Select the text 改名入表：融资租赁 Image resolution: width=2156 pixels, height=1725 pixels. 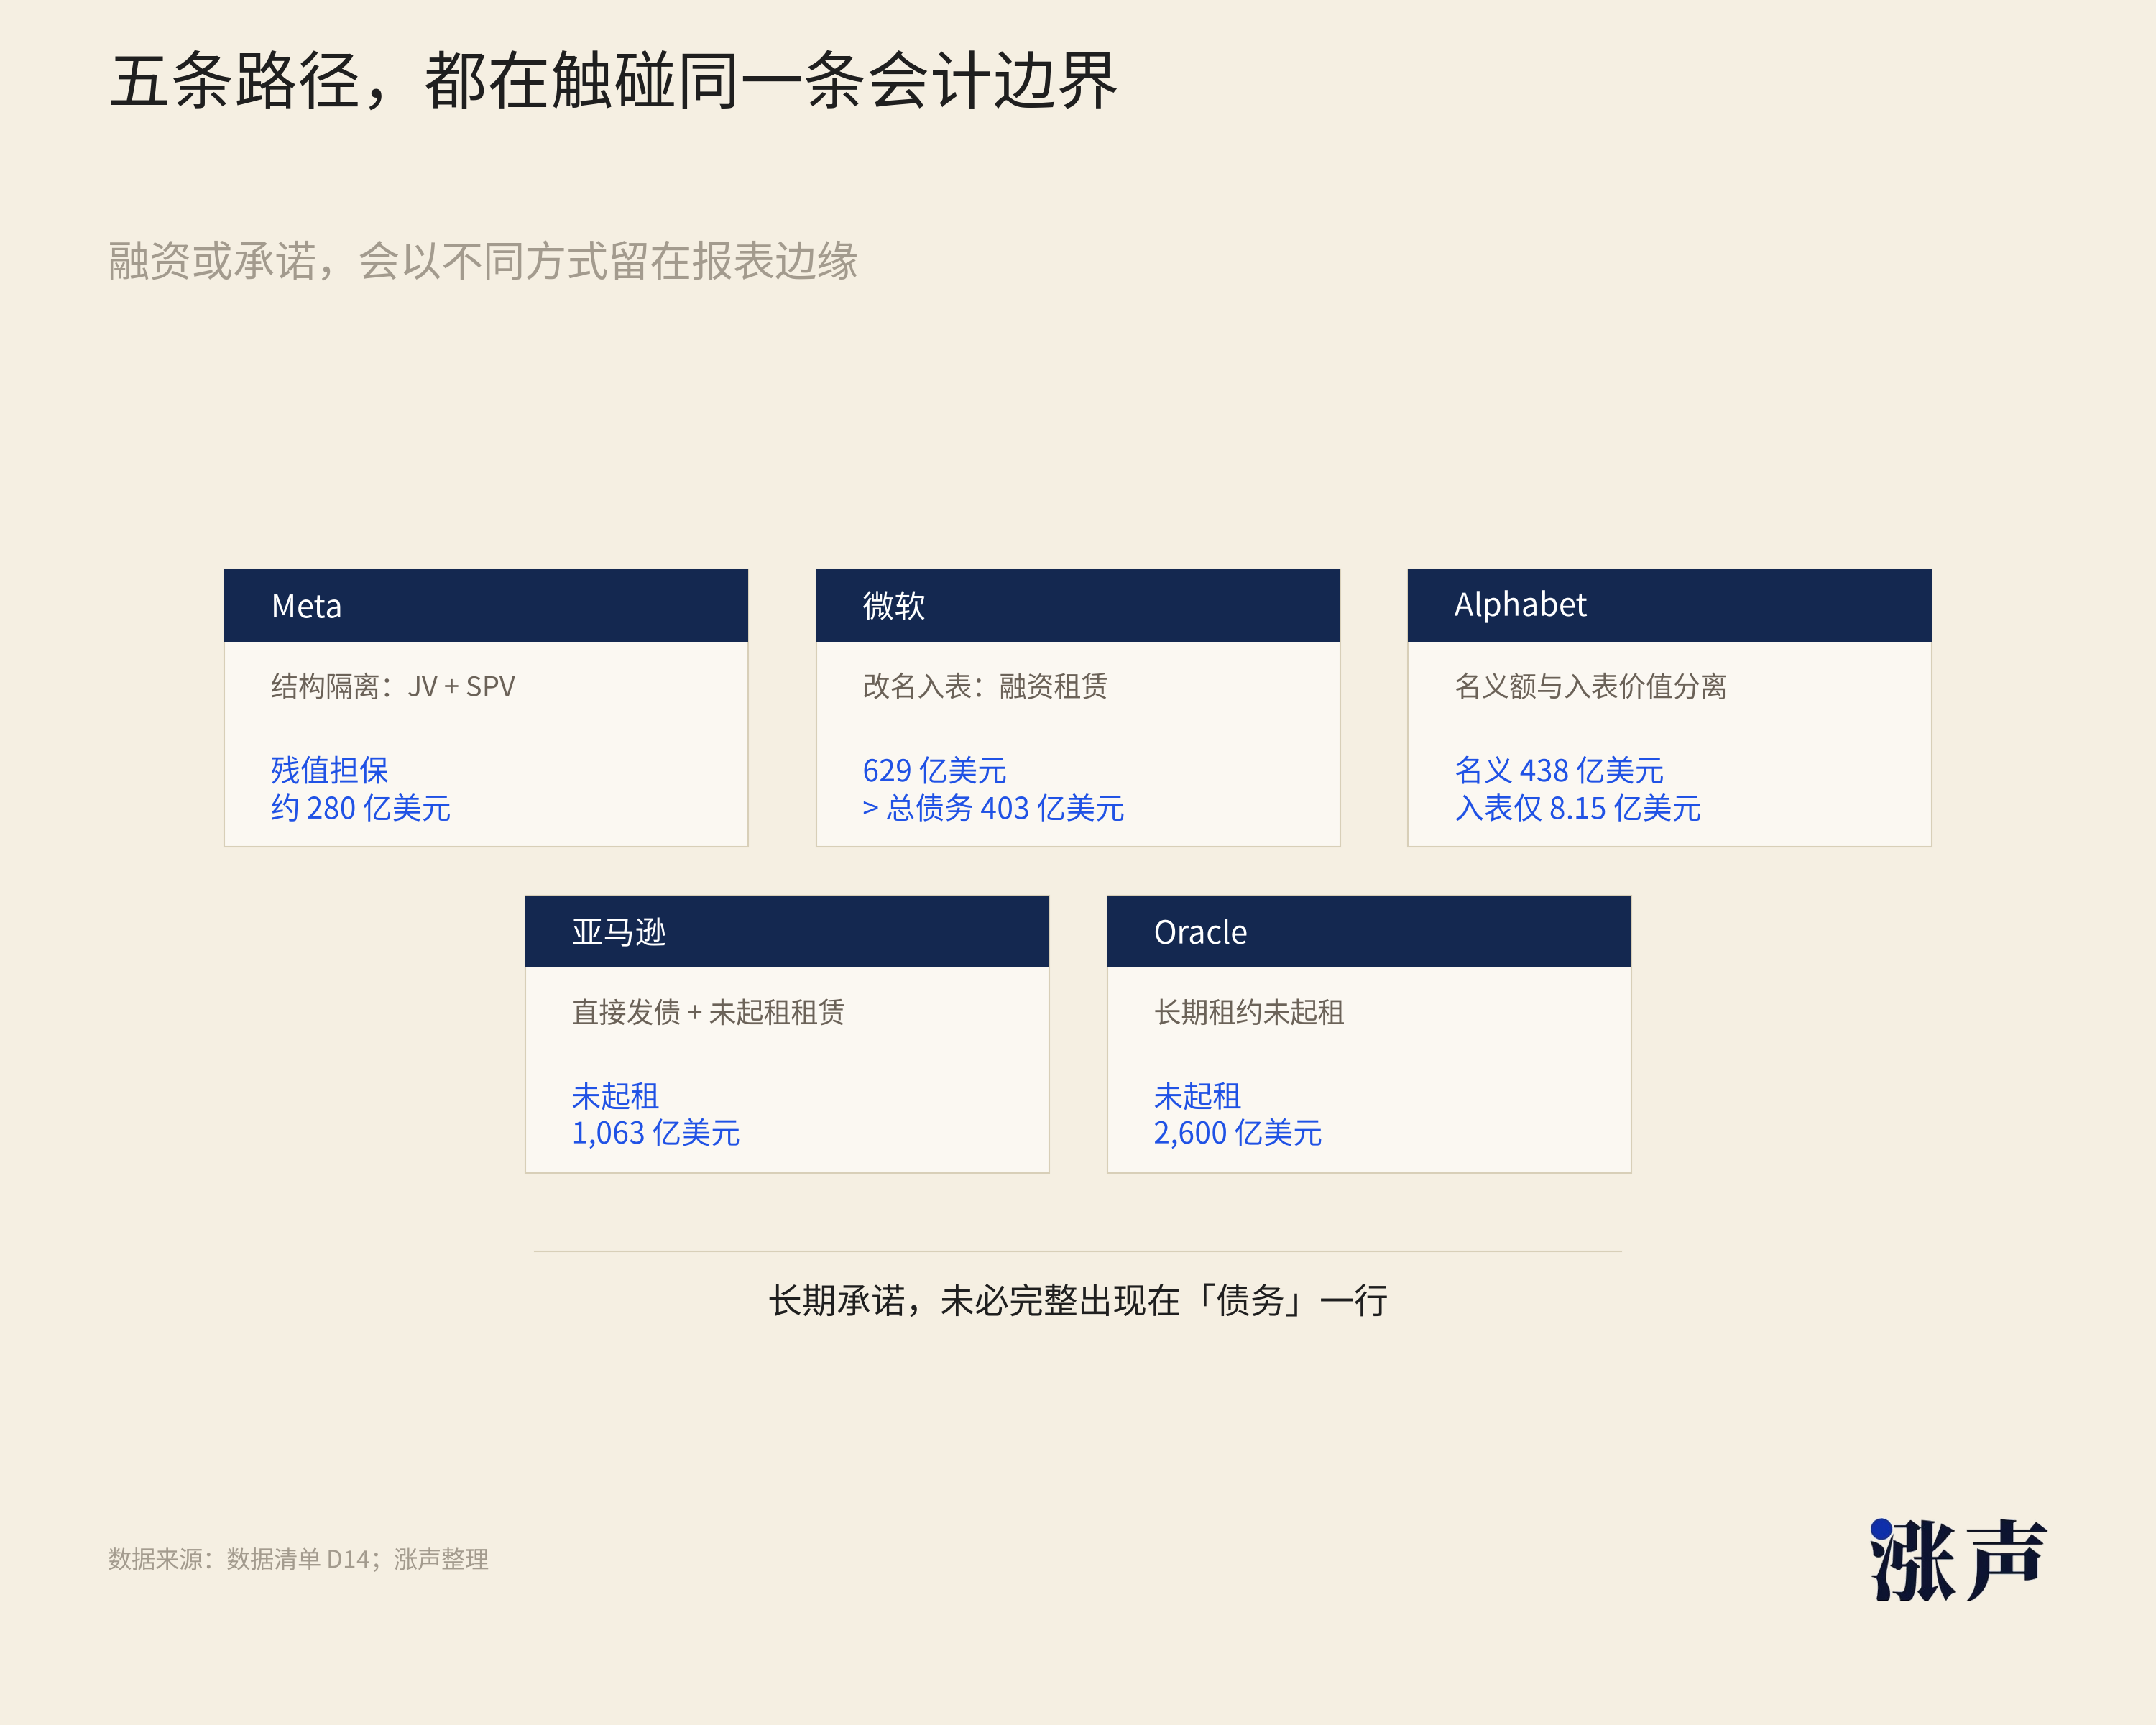[985, 686]
